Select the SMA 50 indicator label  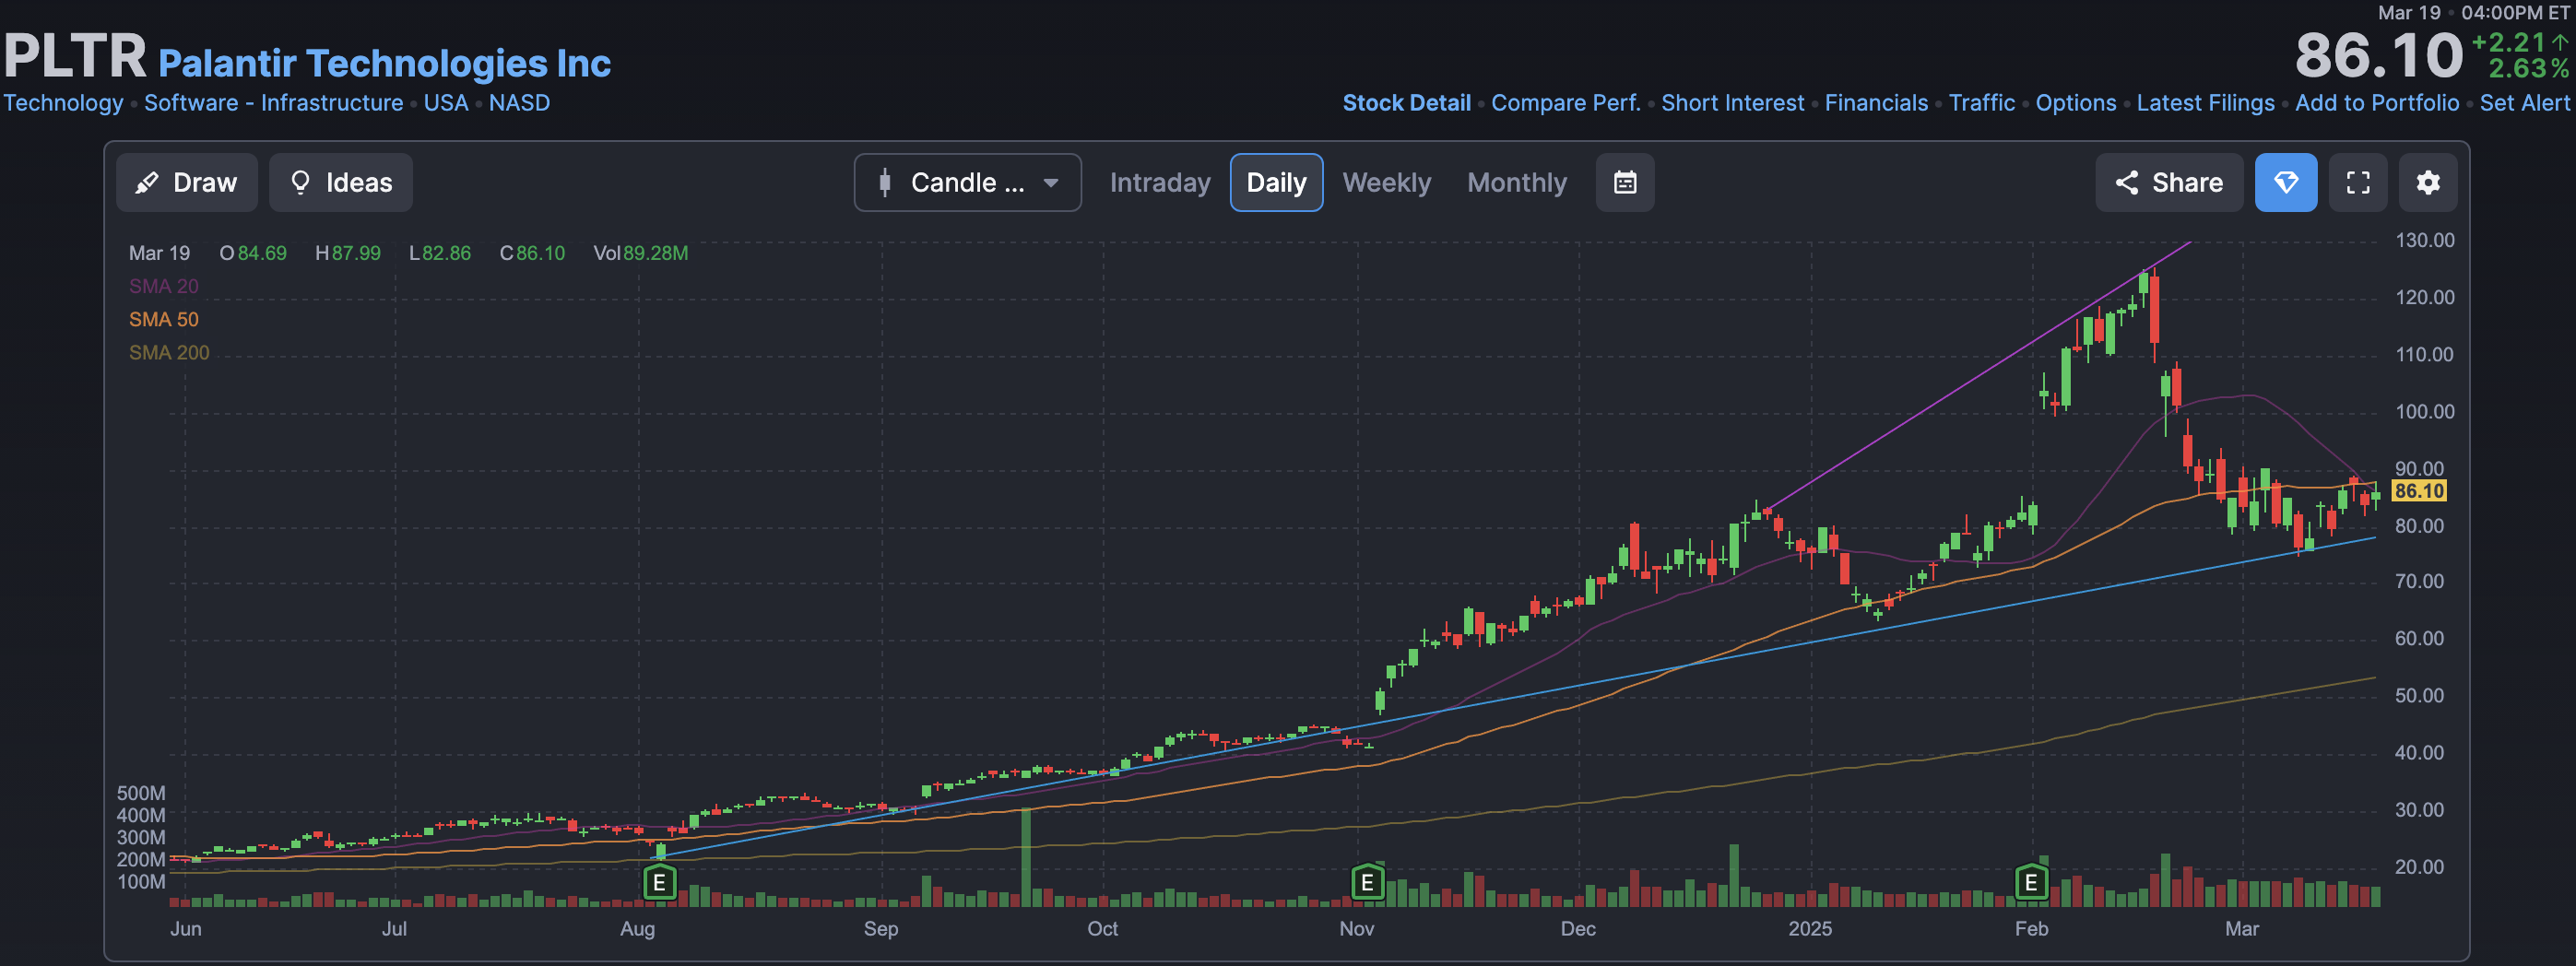click(x=164, y=319)
